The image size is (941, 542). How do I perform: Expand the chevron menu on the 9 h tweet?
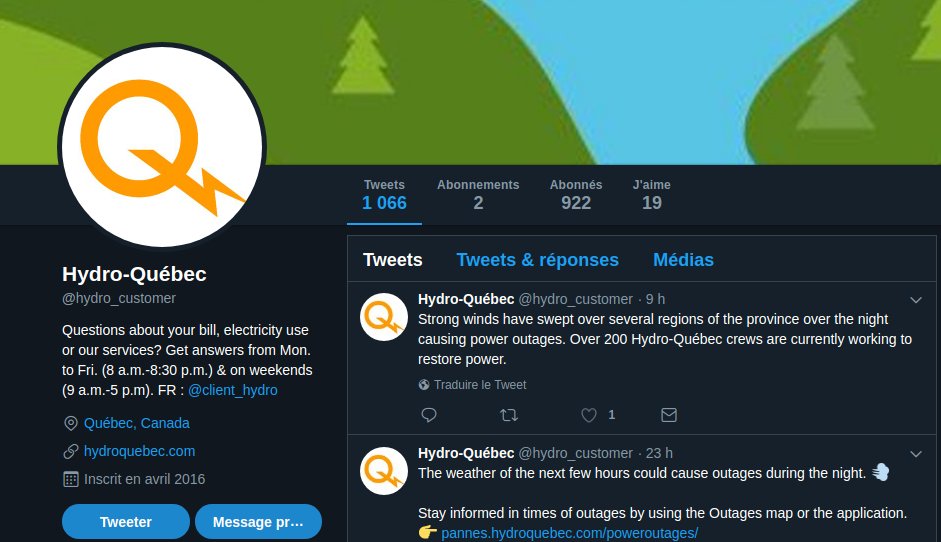coord(916,300)
